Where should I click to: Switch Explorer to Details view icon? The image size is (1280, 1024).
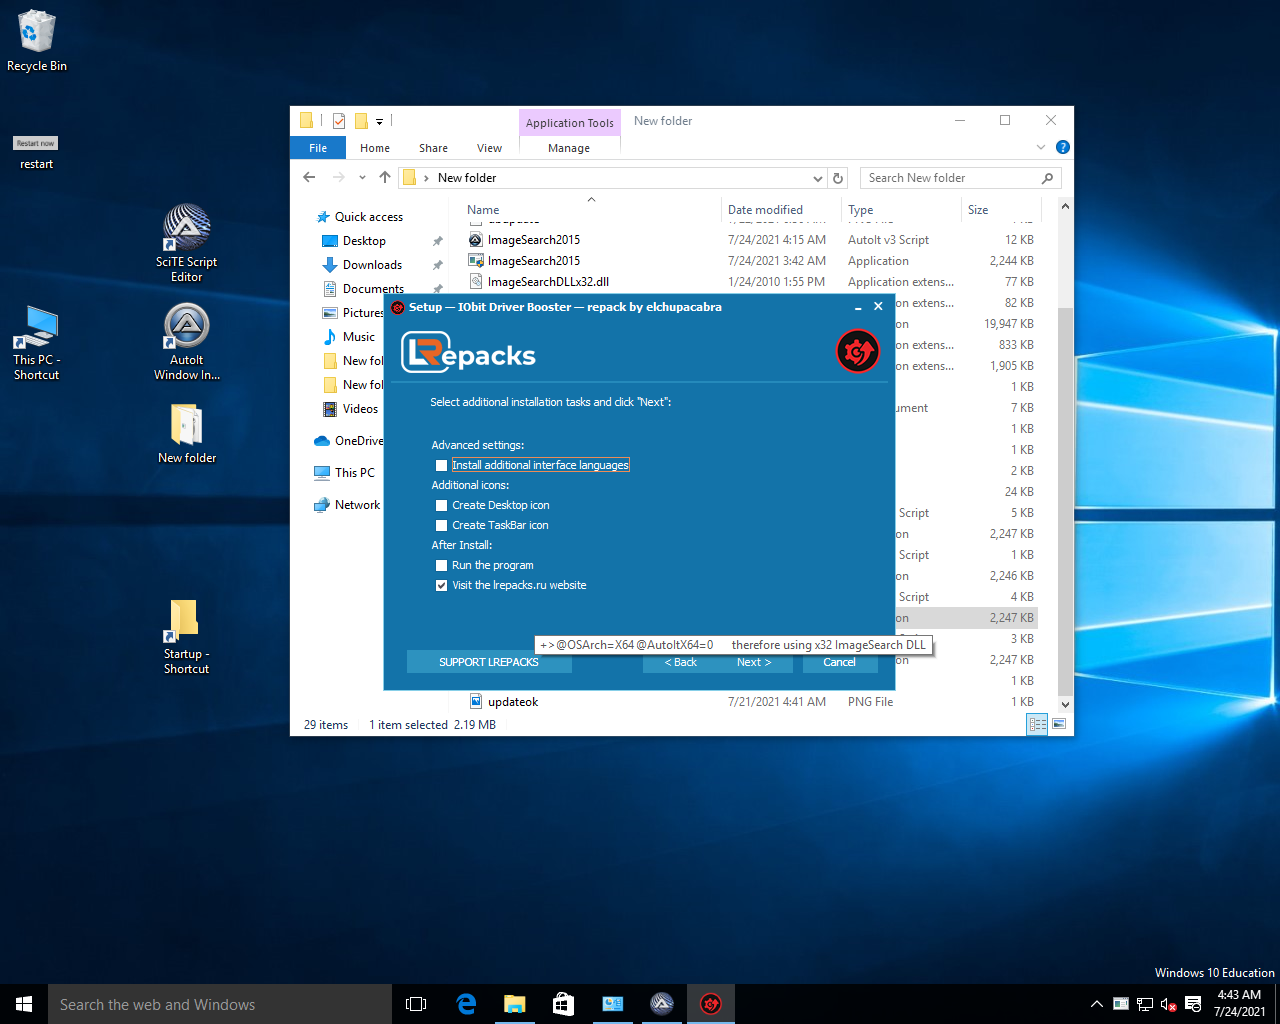[1038, 724]
